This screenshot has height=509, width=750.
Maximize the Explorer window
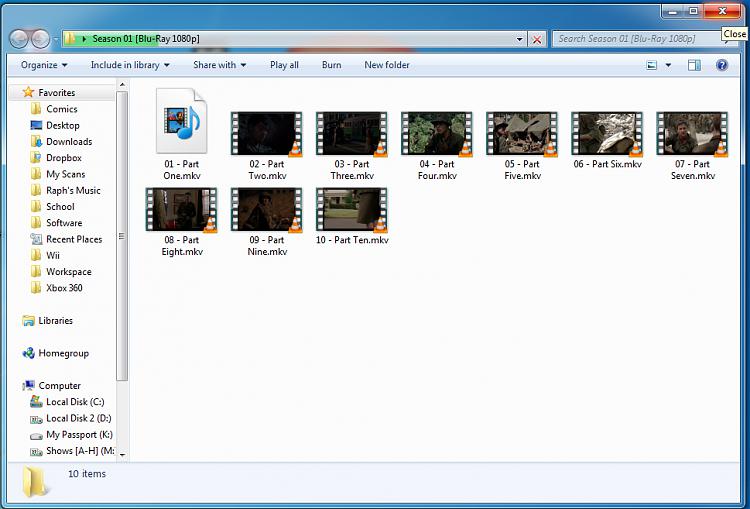click(x=693, y=11)
